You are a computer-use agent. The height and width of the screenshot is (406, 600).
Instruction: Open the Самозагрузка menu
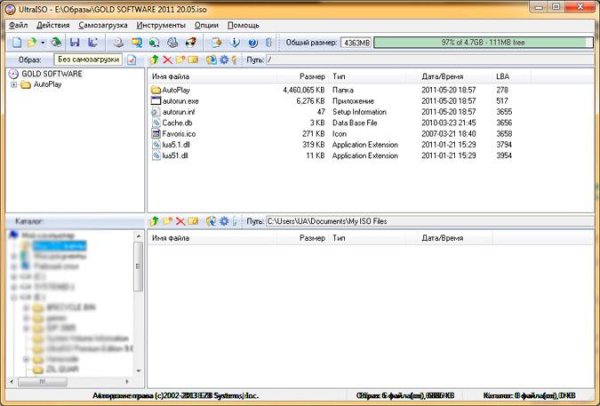tap(103, 25)
